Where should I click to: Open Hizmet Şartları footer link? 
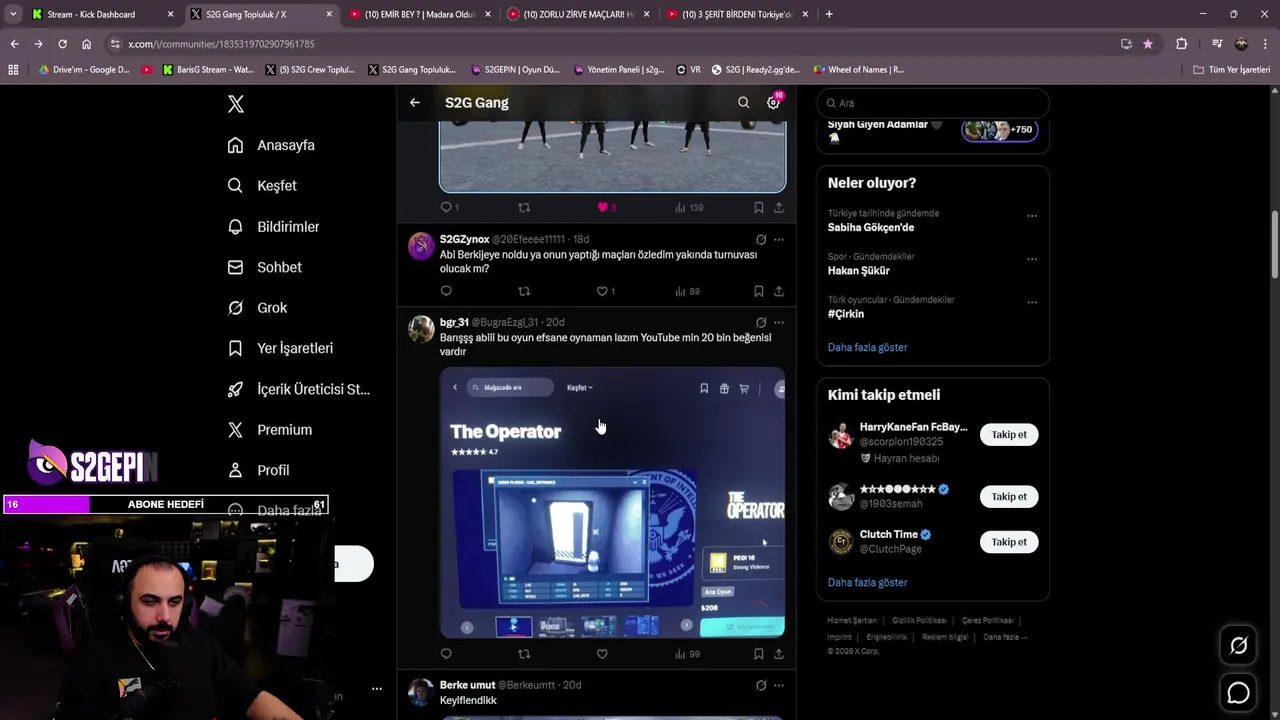pyautogui.click(x=851, y=621)
